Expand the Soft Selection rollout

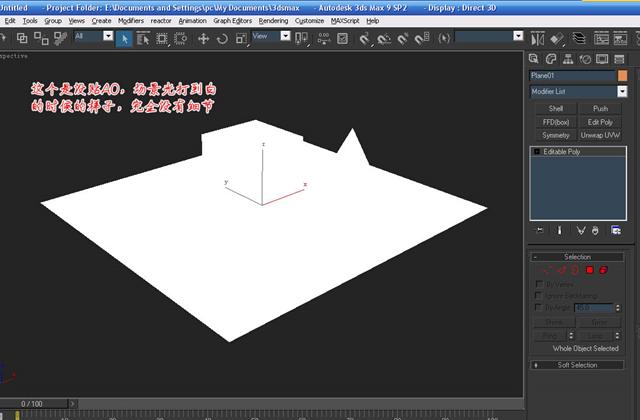point(577,365)
